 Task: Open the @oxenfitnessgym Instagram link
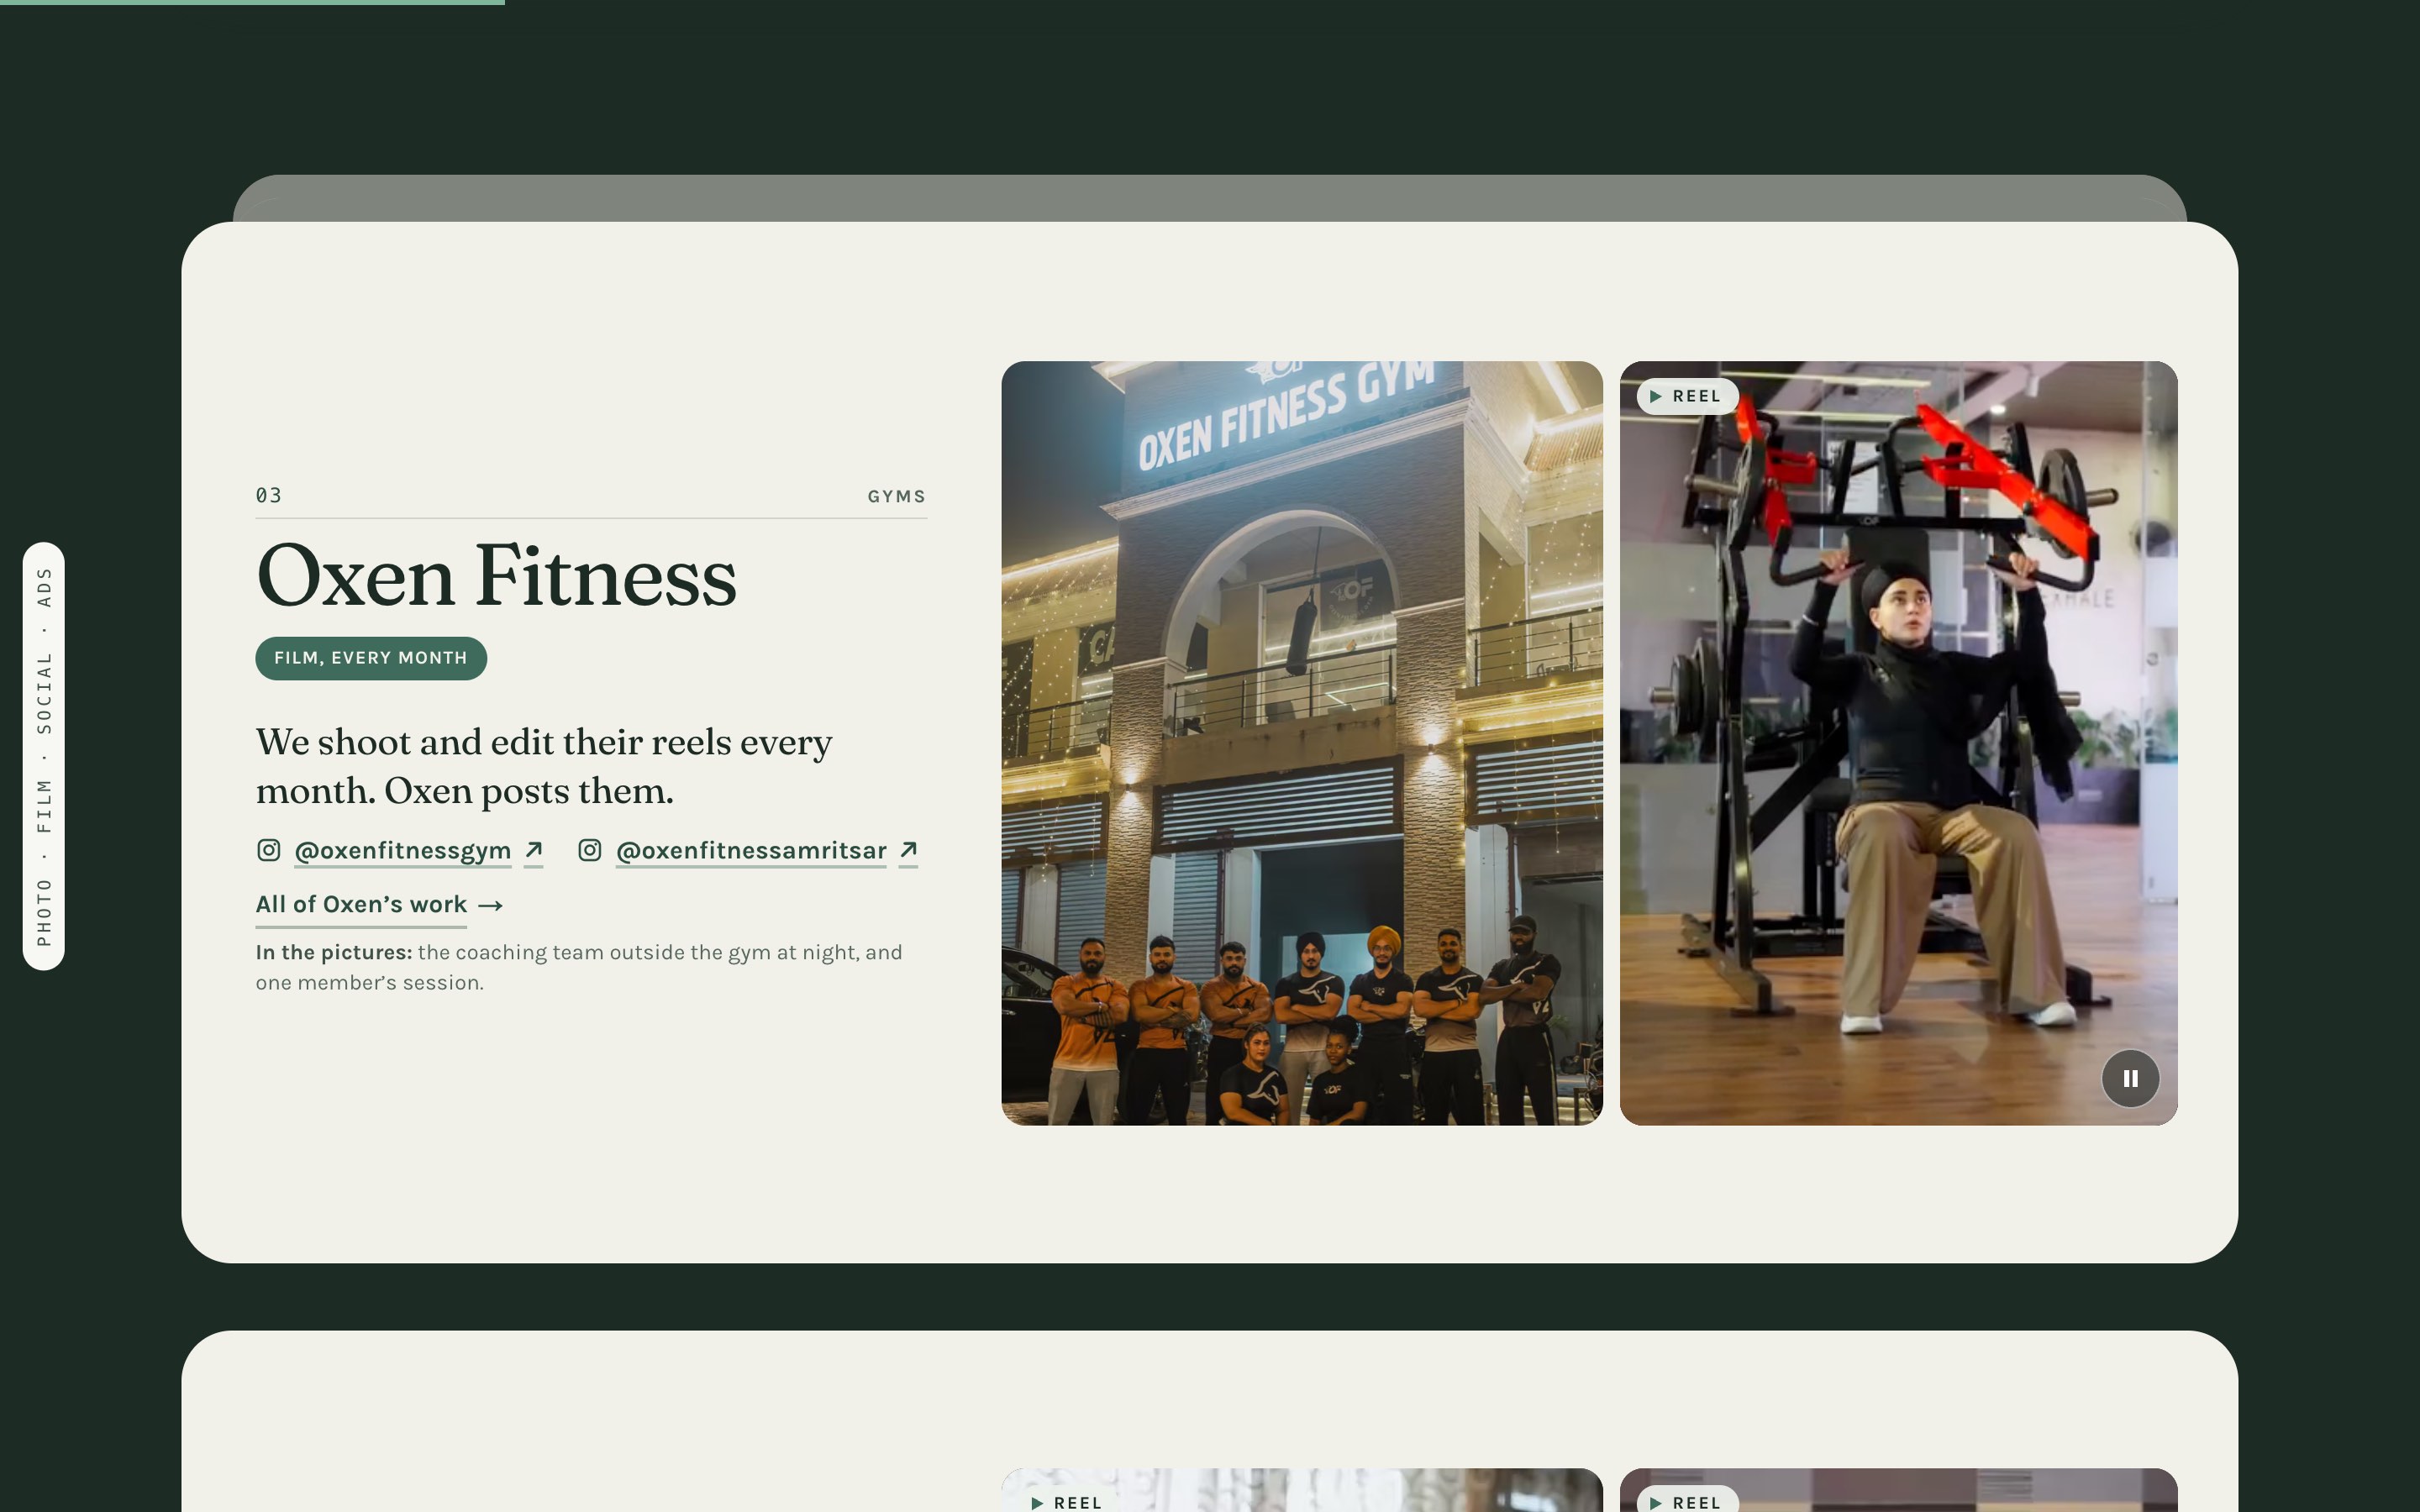(x=403, y=851)
